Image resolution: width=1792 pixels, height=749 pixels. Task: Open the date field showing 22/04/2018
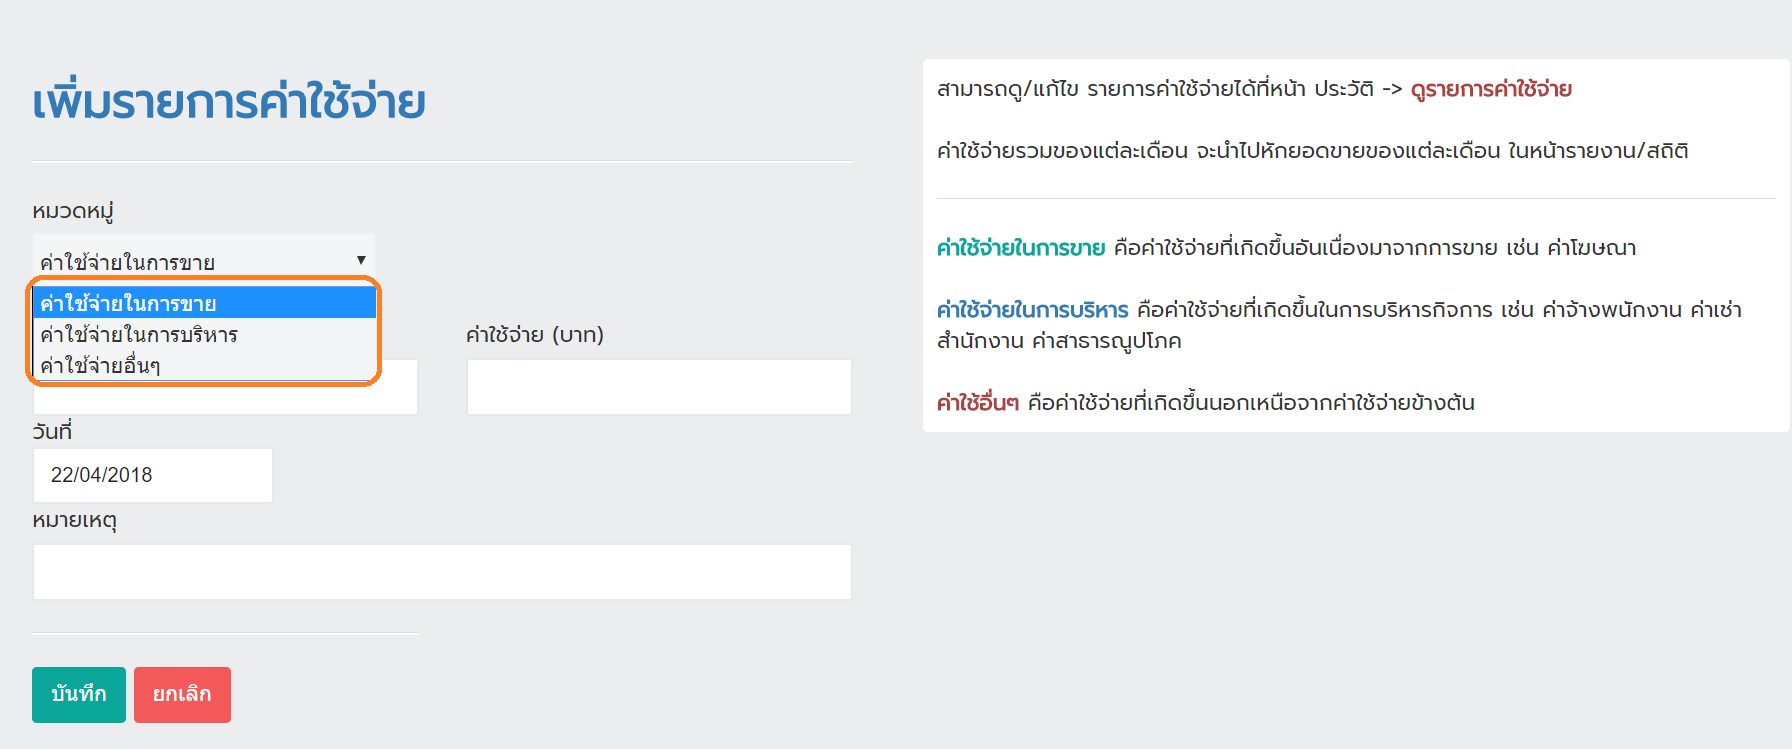pos(152,475)
